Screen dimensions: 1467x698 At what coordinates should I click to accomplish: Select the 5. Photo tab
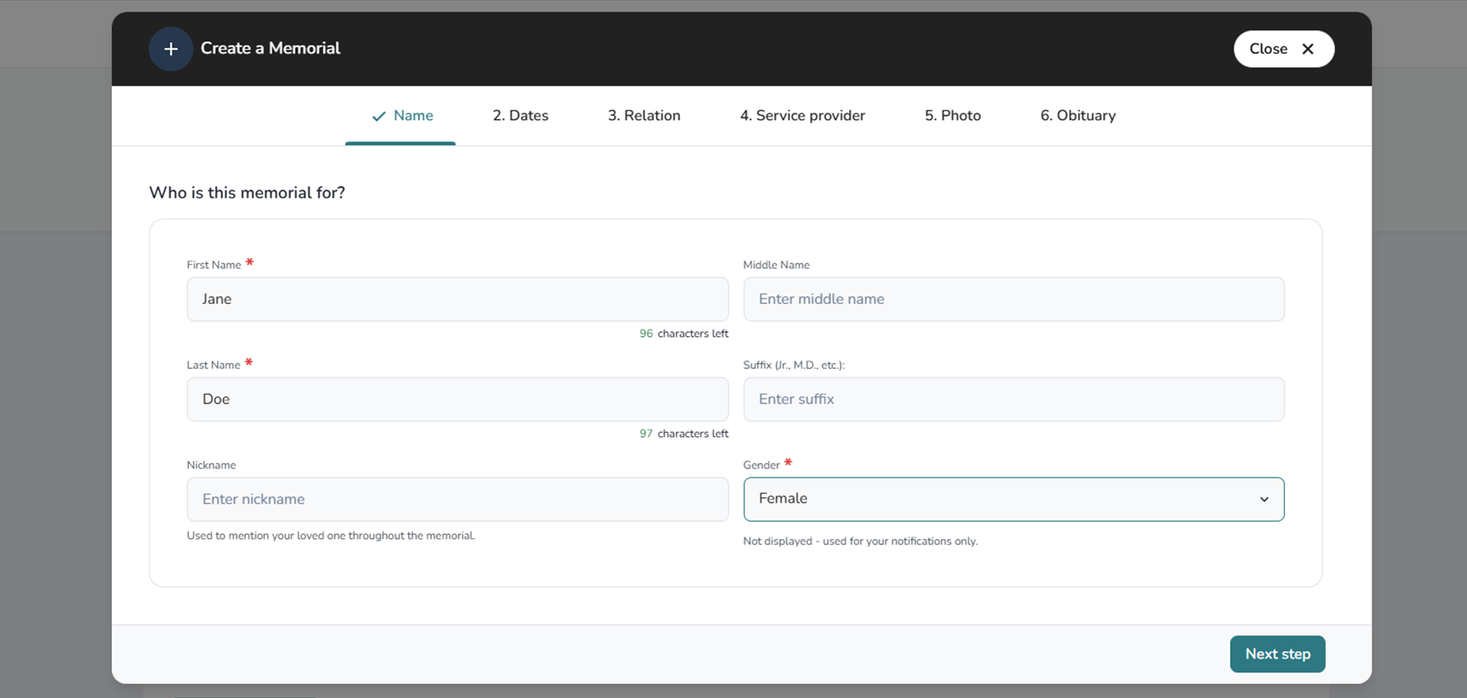click(x=952, y=116)
